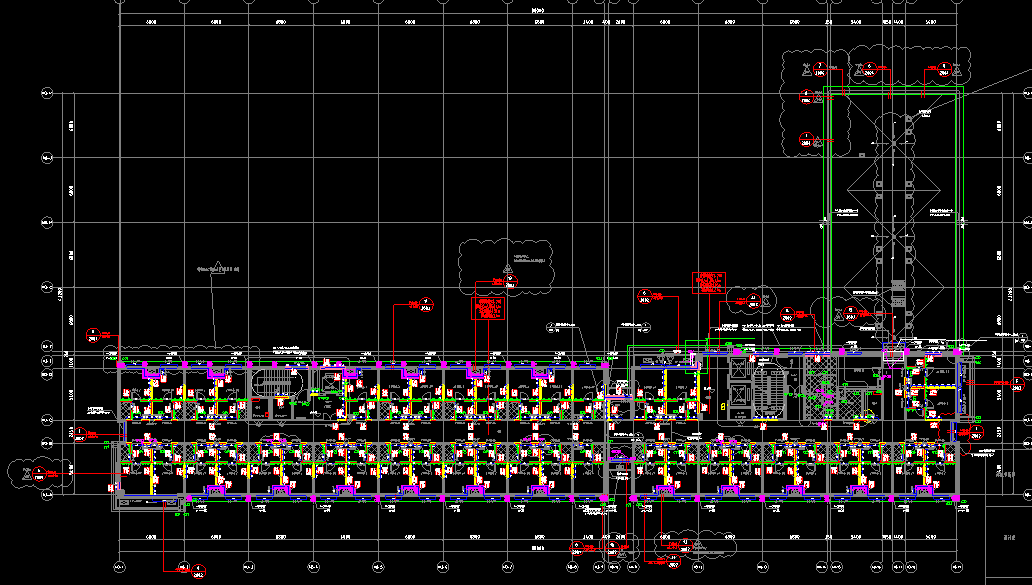Select the white leader annotation text above left wing

click(x=219, y=269)
